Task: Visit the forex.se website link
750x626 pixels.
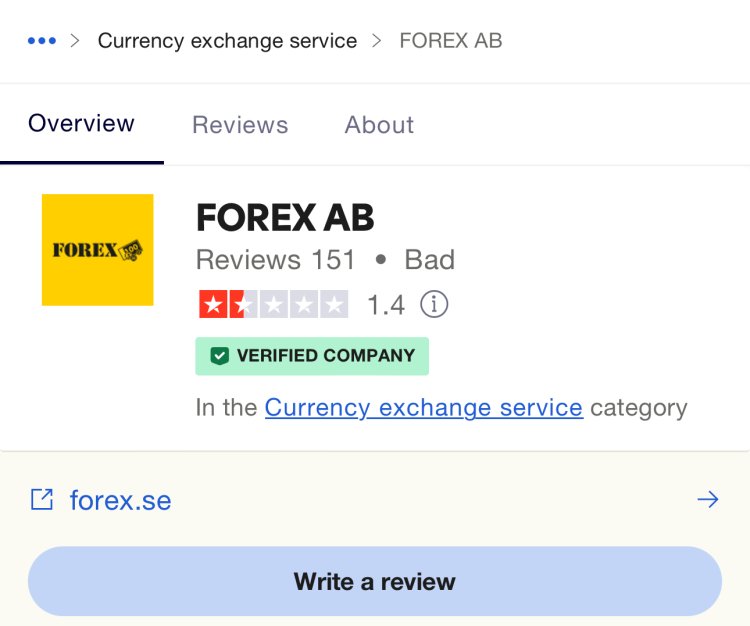Action: [120, 500]
